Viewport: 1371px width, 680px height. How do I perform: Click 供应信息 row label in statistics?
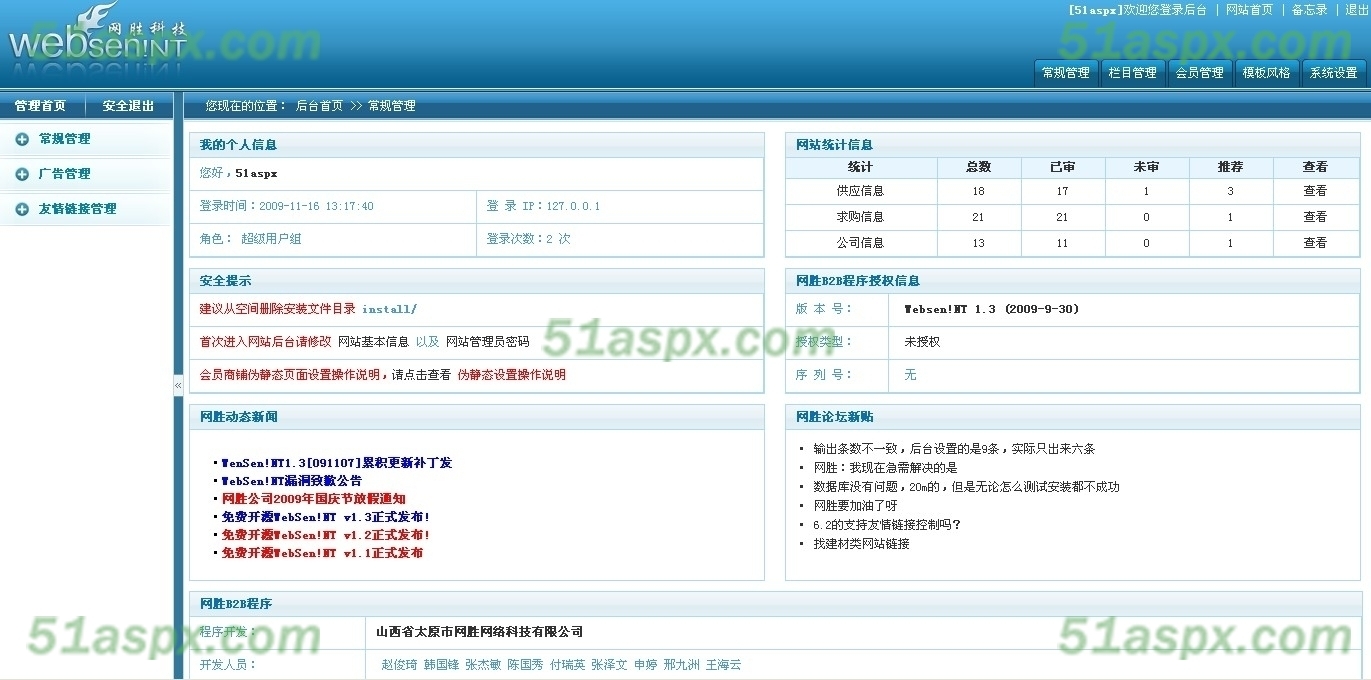pos(860,191)
